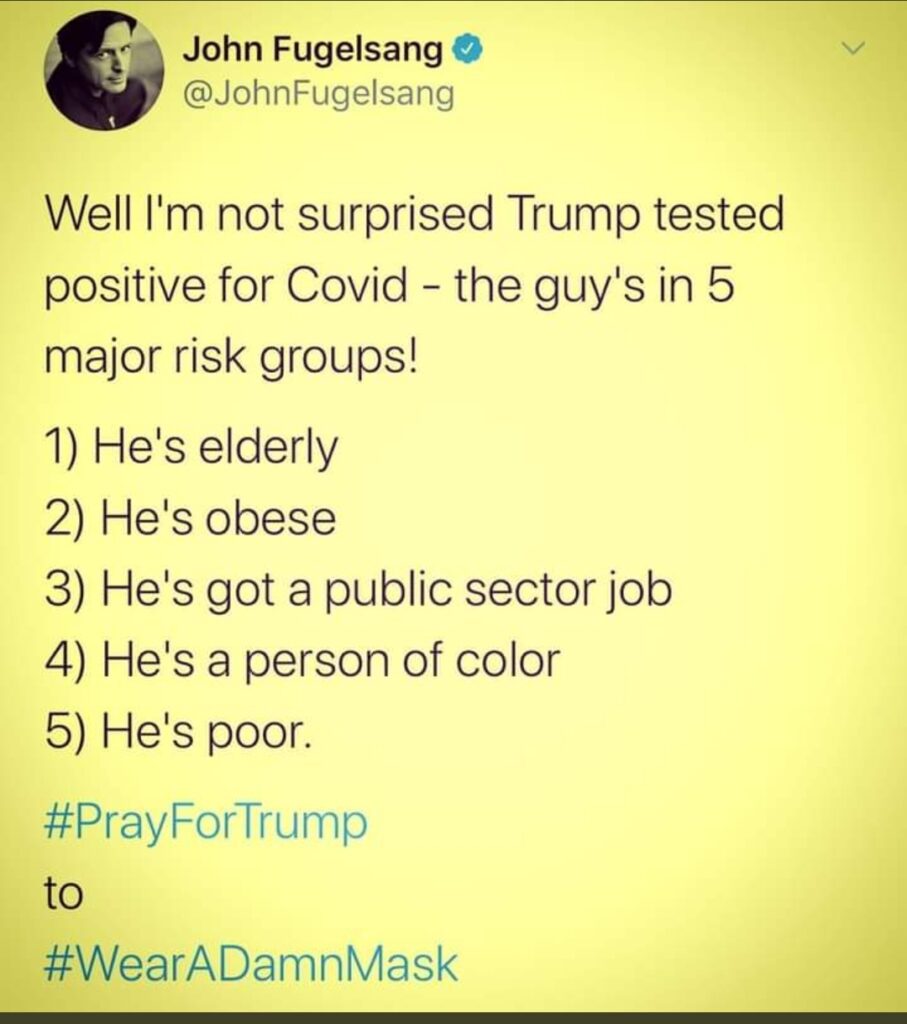Screen dimensions: 907x1024
Task: Open the John Fugelsang display name
Action: click(x=312, y=51)
